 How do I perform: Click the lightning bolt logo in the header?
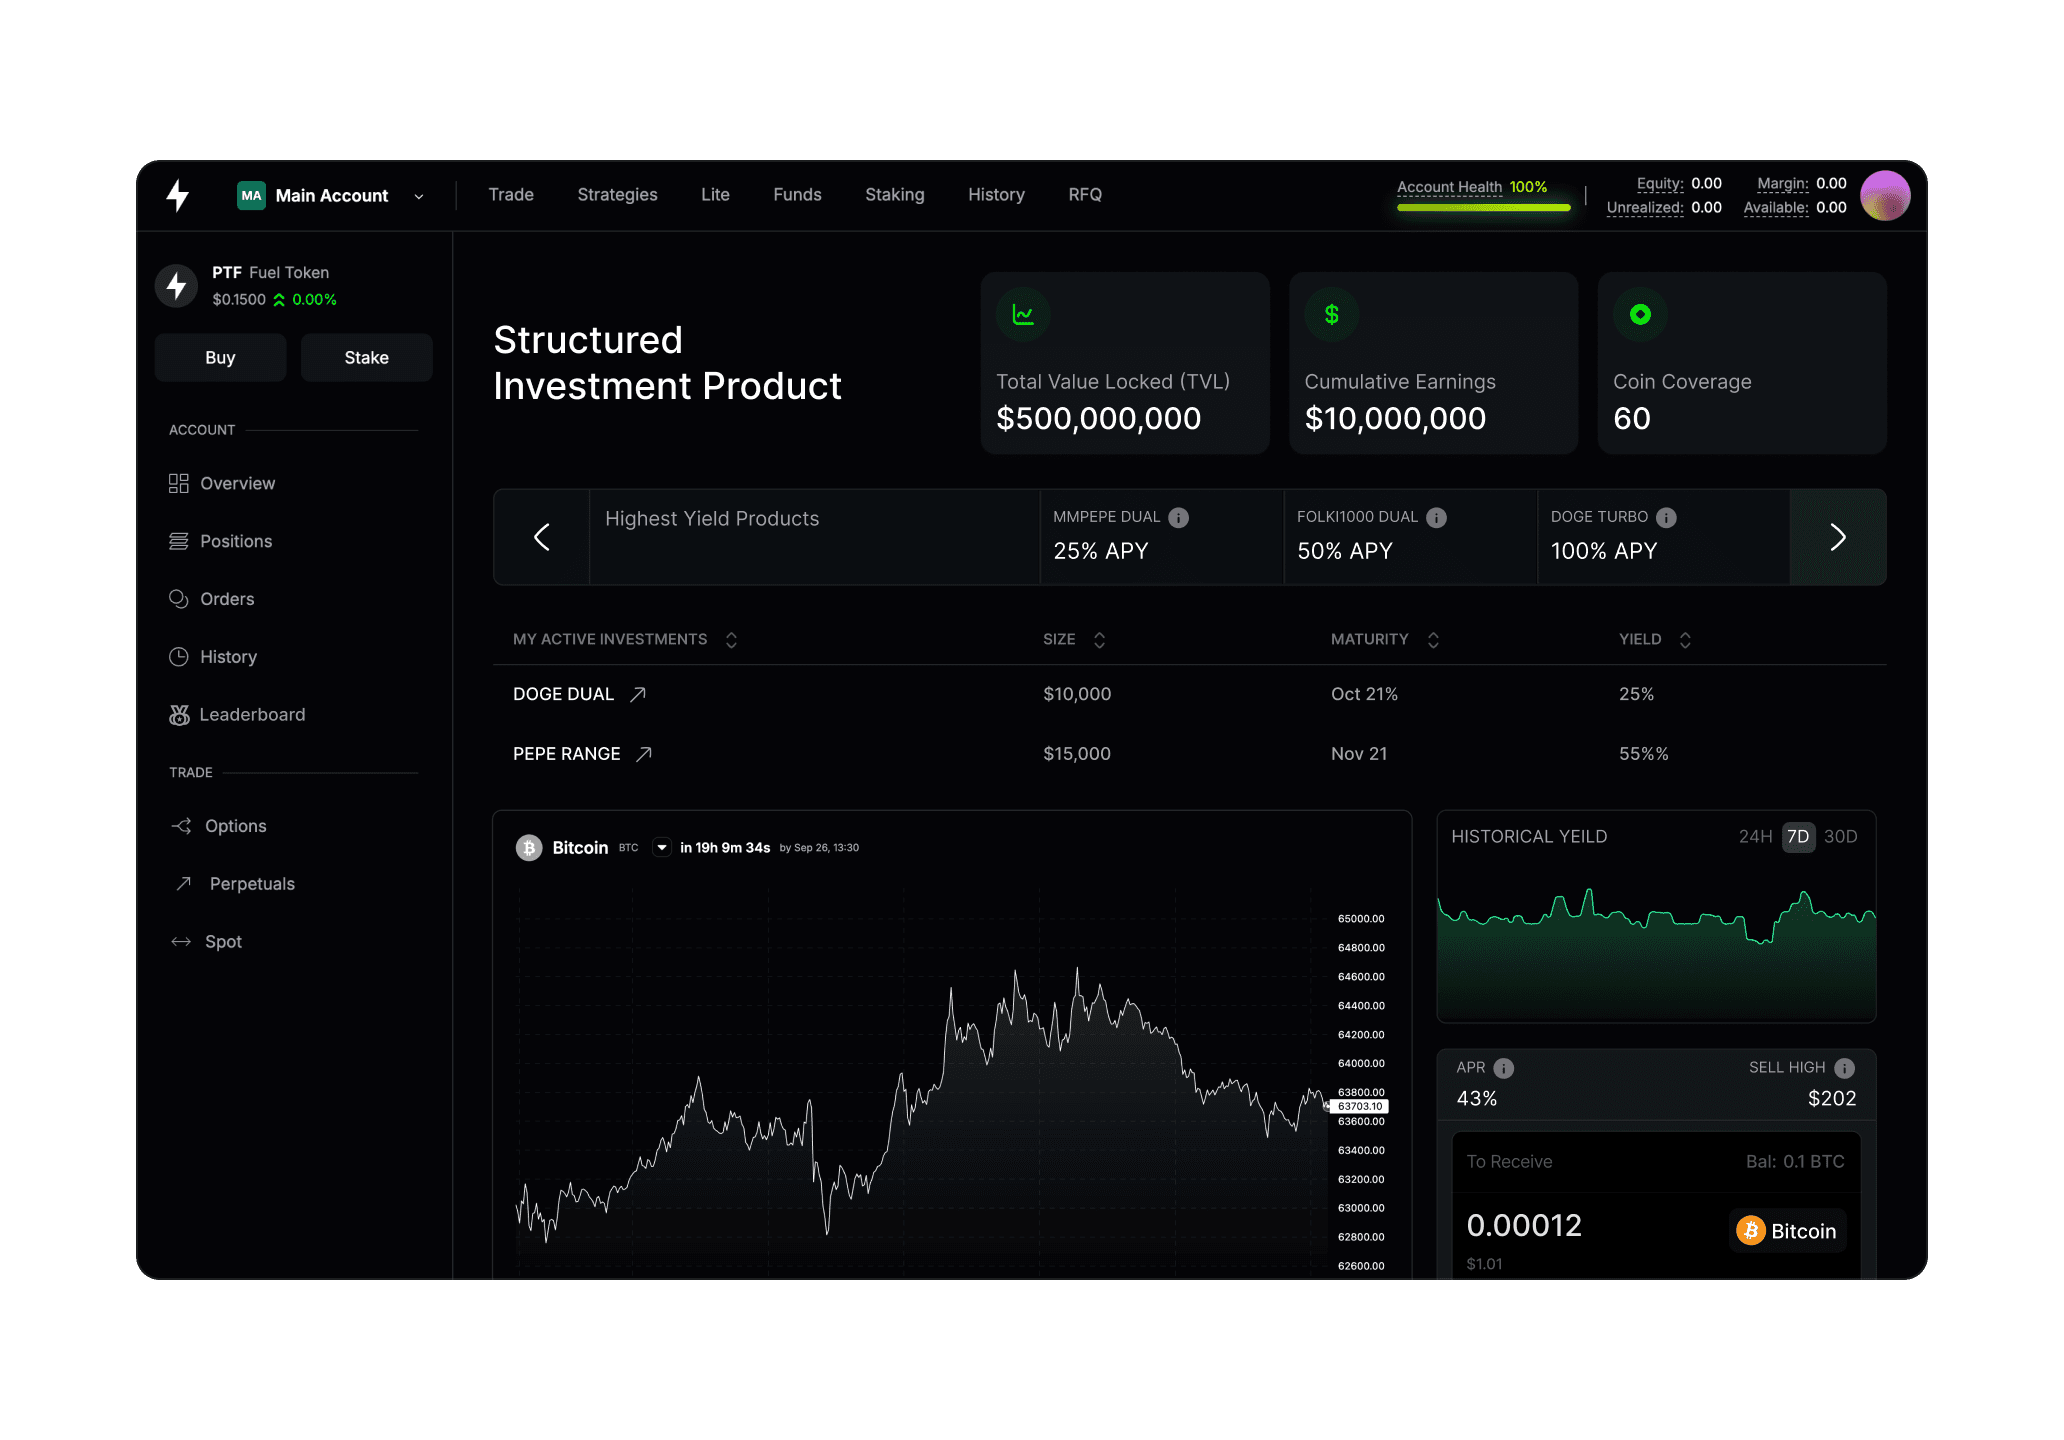[178, 195]
